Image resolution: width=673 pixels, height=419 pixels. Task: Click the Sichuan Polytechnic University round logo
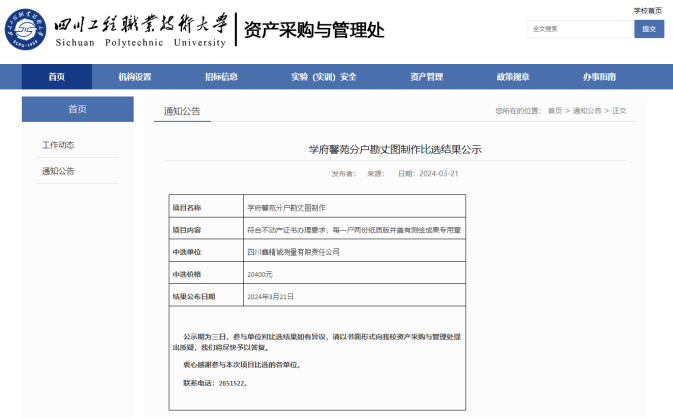[x=25, y=29]
